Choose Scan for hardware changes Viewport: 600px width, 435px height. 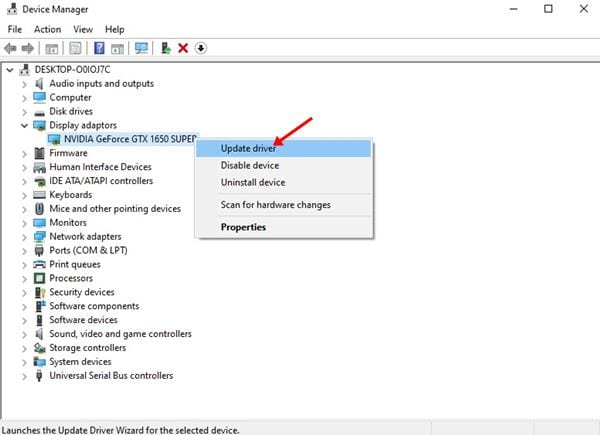[284, 205]
